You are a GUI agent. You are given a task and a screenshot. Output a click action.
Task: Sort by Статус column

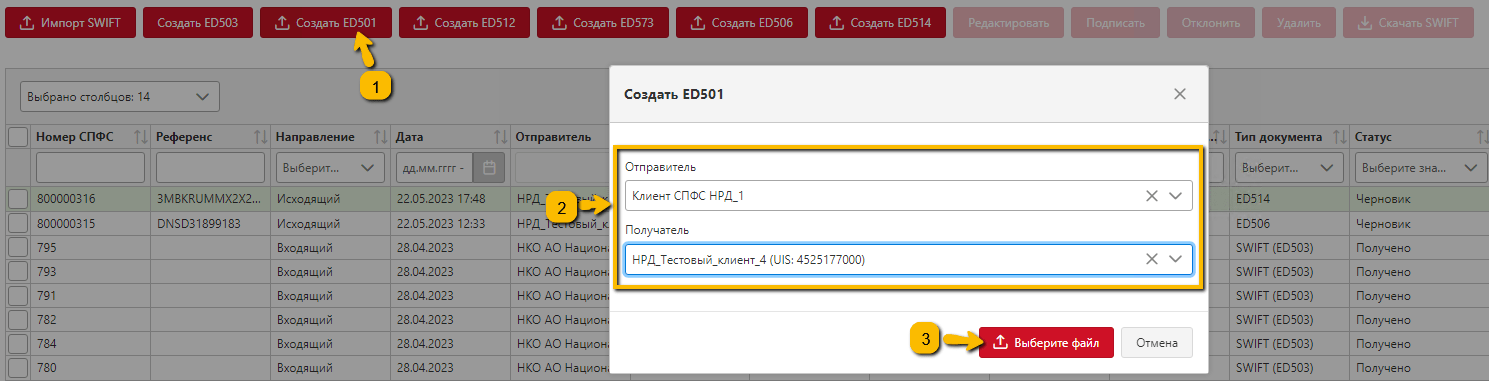(1479, 137)
